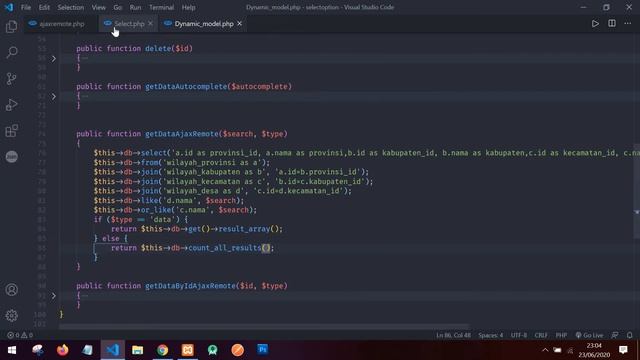The width and height of the screenshot is (640, 360).
Task: Run the PHP file with play icon
Action: click(595, 24)
